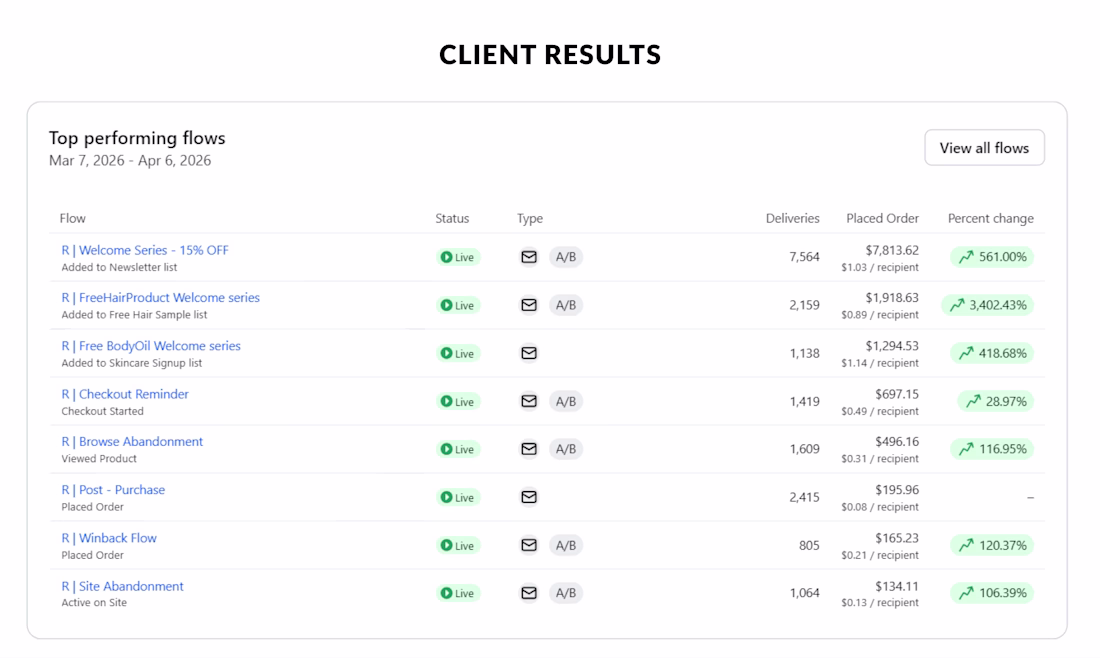Click the Placed Order column header
The width and height of the screenshot is (1100, 658).
882,218
